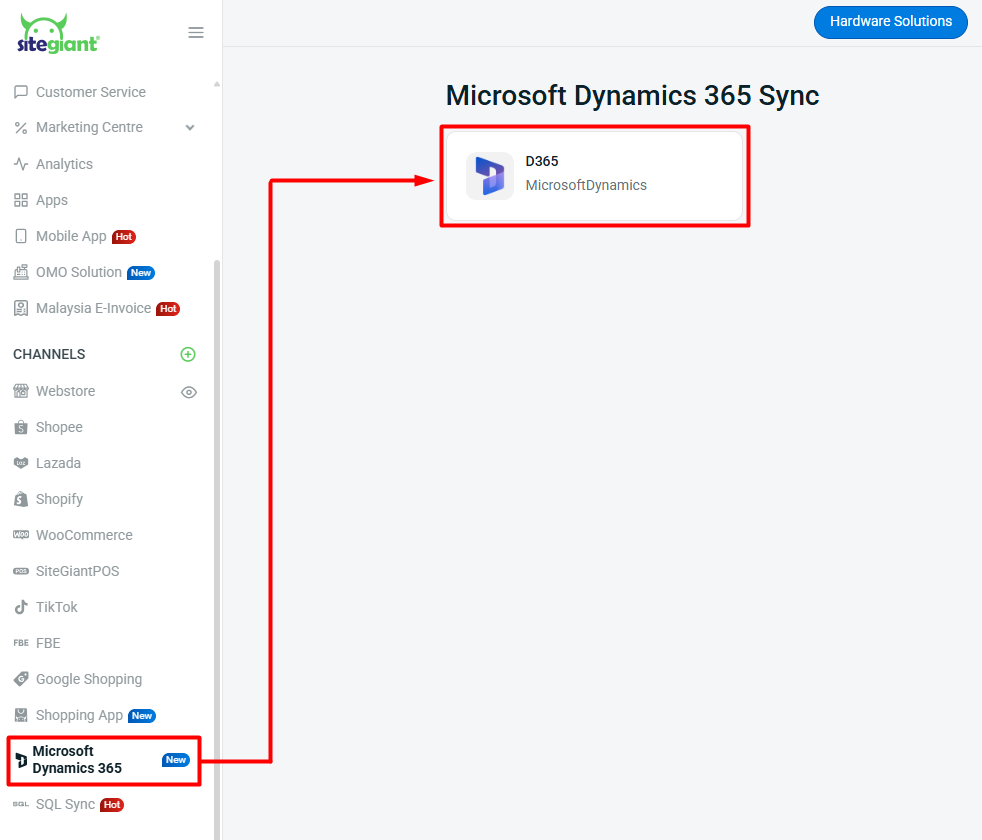
Task: Click the sidebar vertical scrollbar
Action: 217,500
